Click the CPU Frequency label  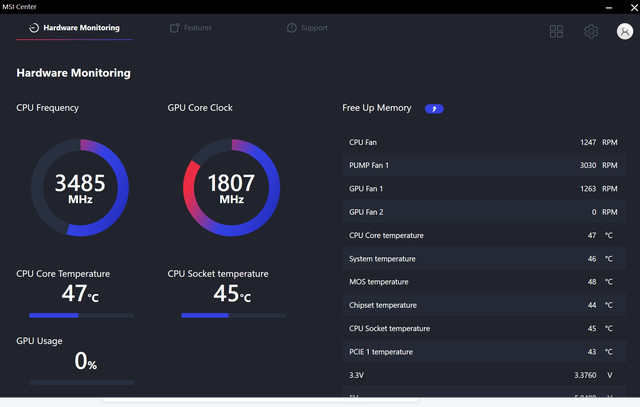47,108
